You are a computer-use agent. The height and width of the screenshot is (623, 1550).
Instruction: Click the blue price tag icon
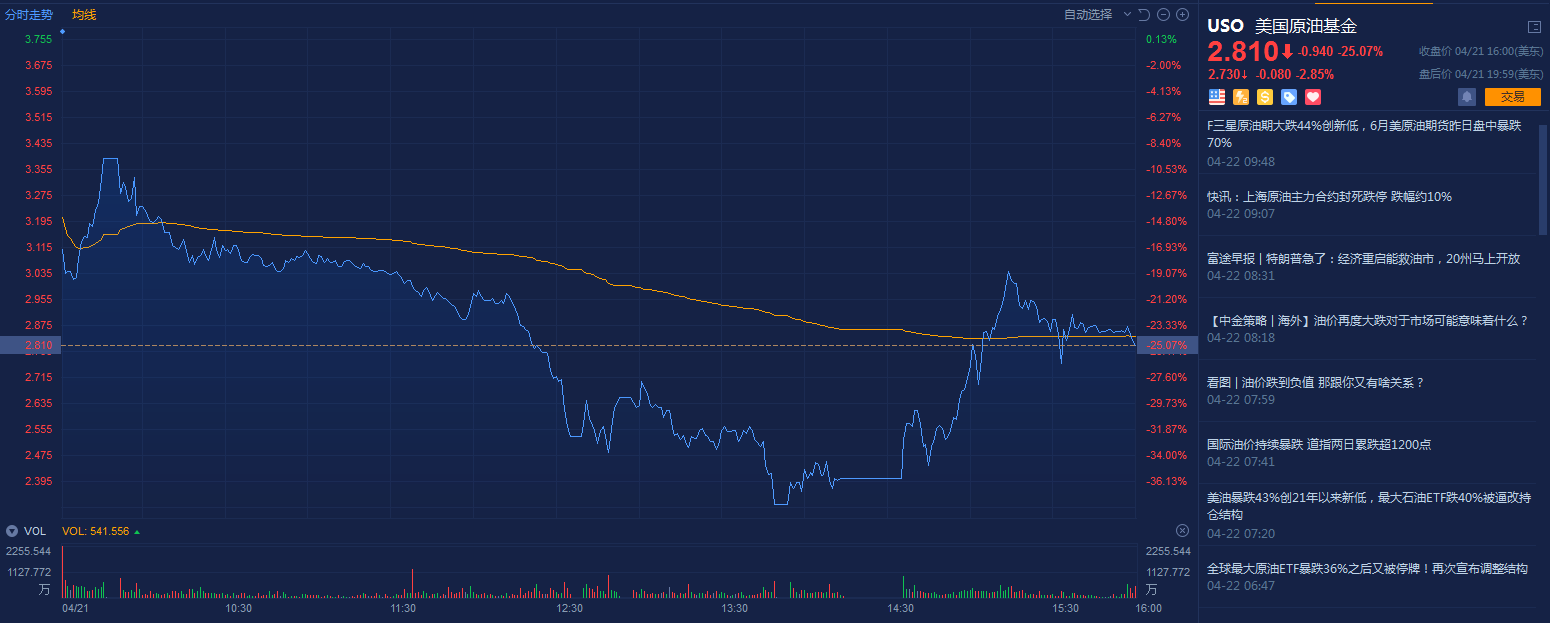1289,97
